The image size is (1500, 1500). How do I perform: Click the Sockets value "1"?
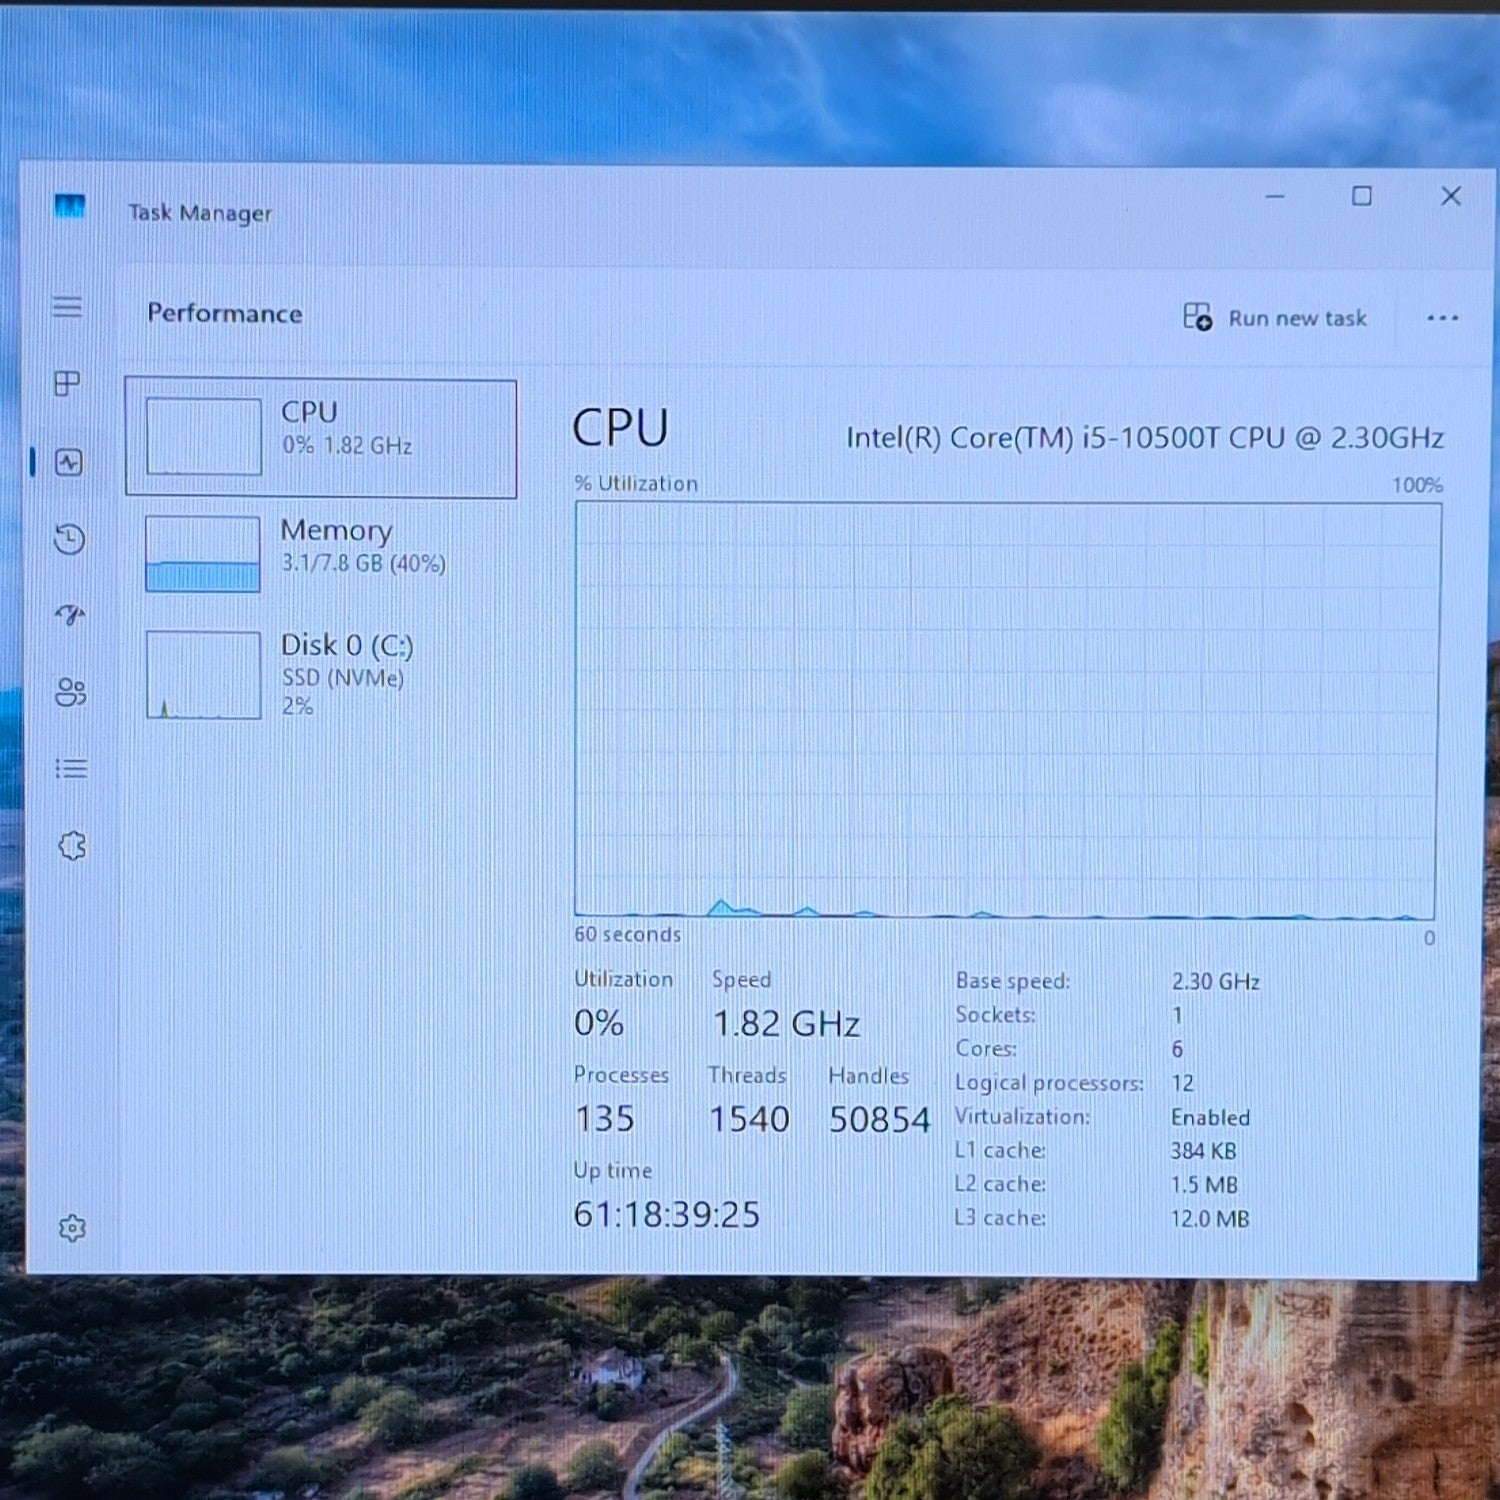[1177, 1015]
